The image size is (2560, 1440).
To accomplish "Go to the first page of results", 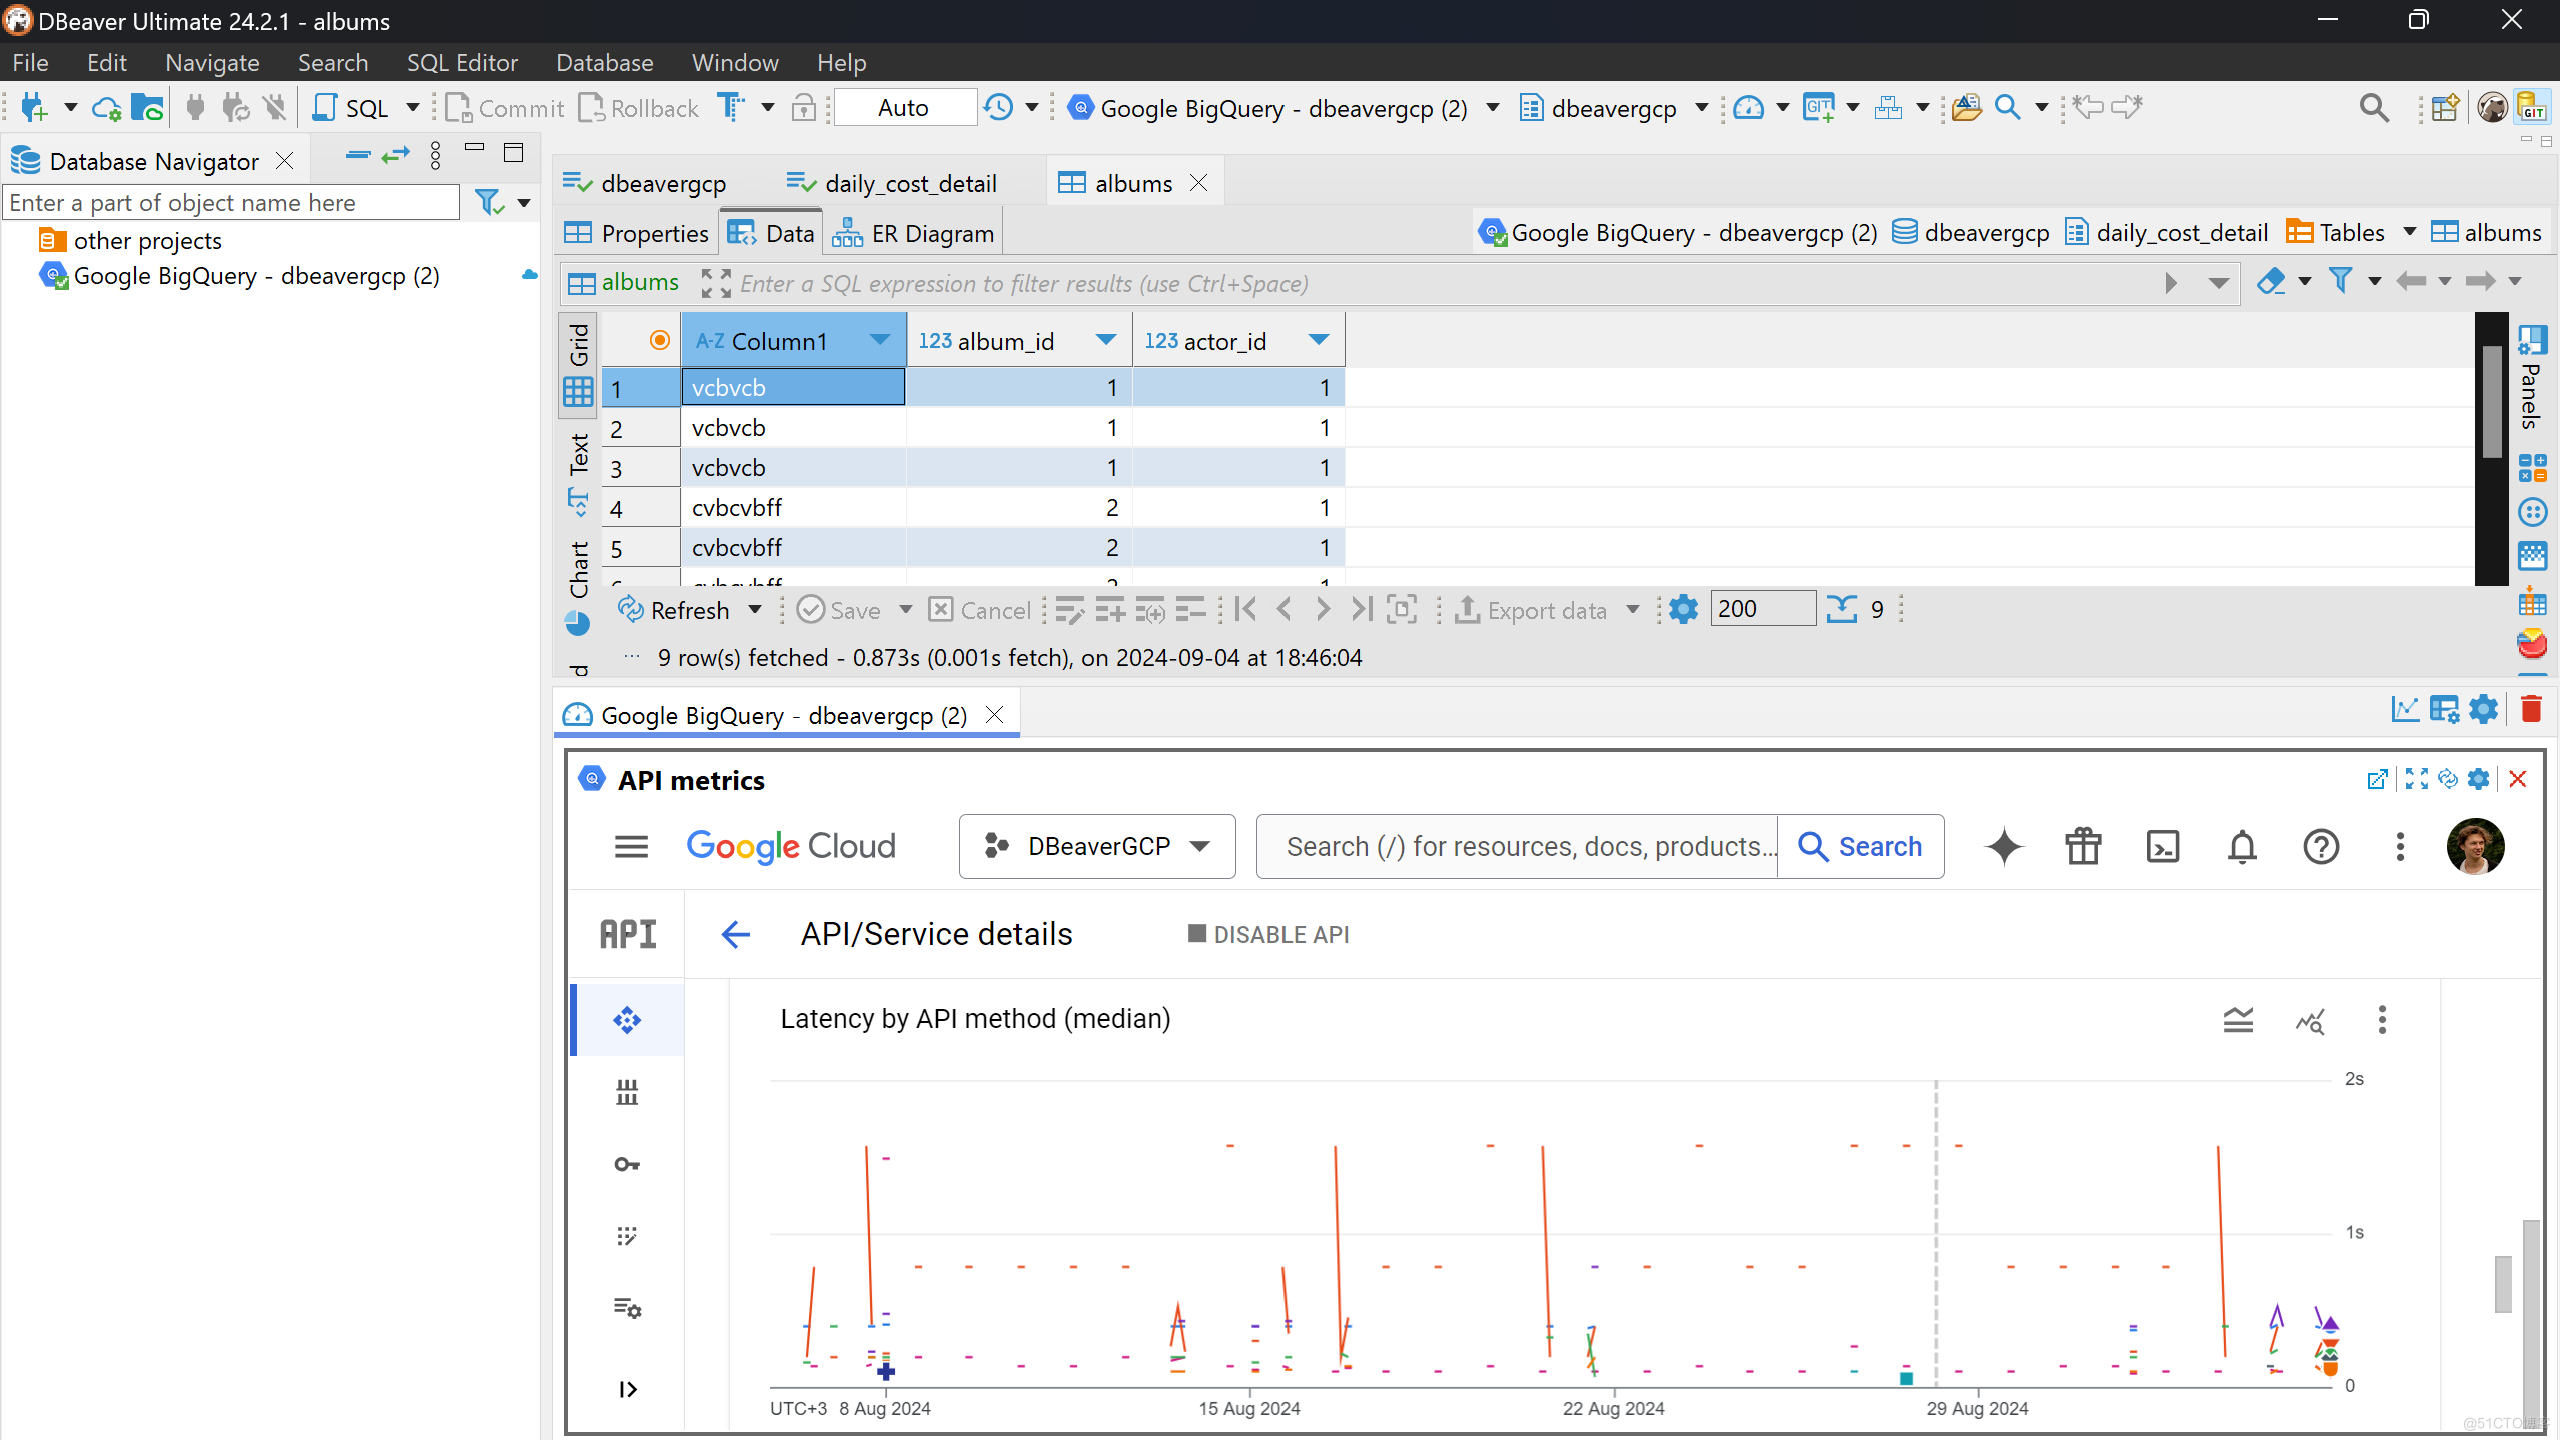I will 1245,609.
